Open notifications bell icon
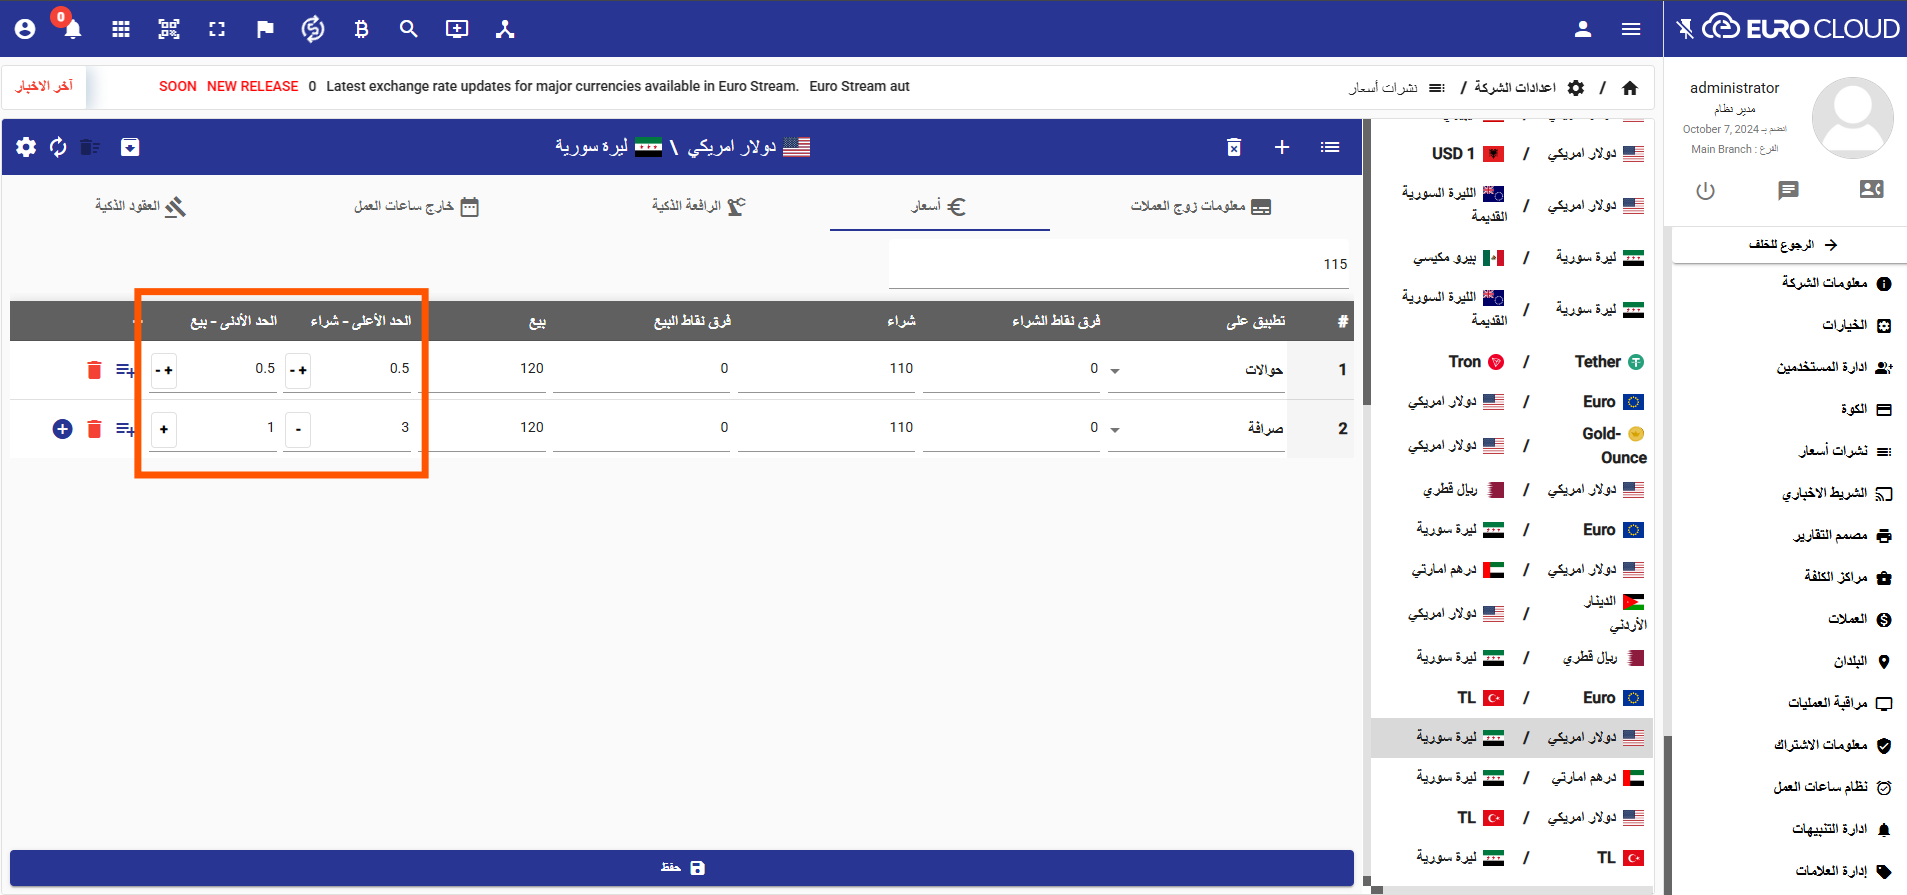This screenshot has height=895, width=1907. point(72,29)
